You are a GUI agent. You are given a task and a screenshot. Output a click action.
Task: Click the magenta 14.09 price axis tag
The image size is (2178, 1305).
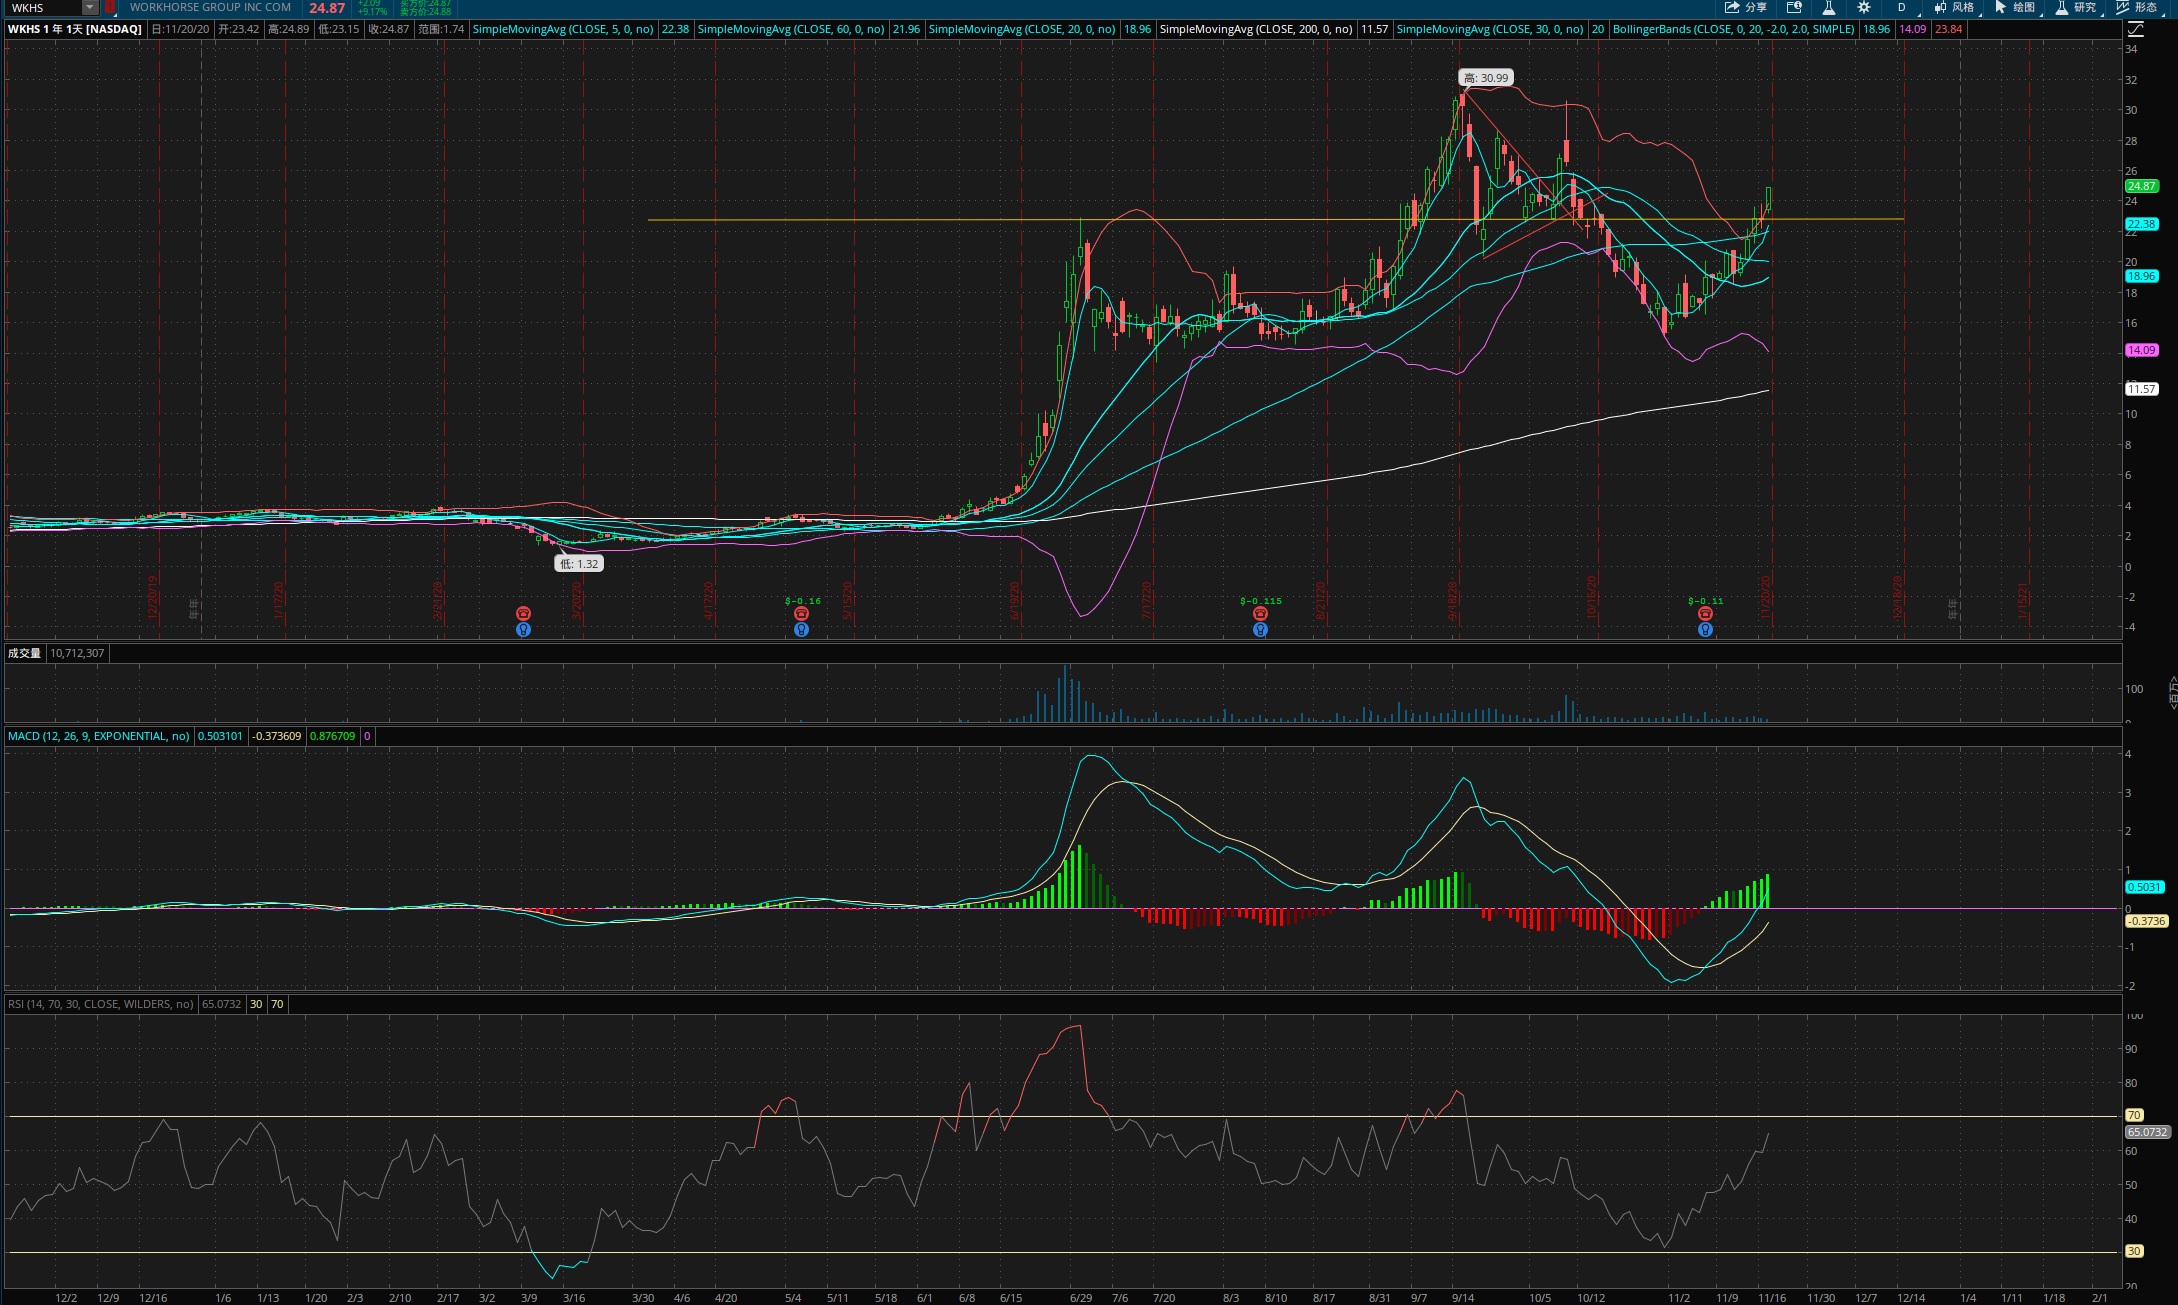coord(2141,350)
